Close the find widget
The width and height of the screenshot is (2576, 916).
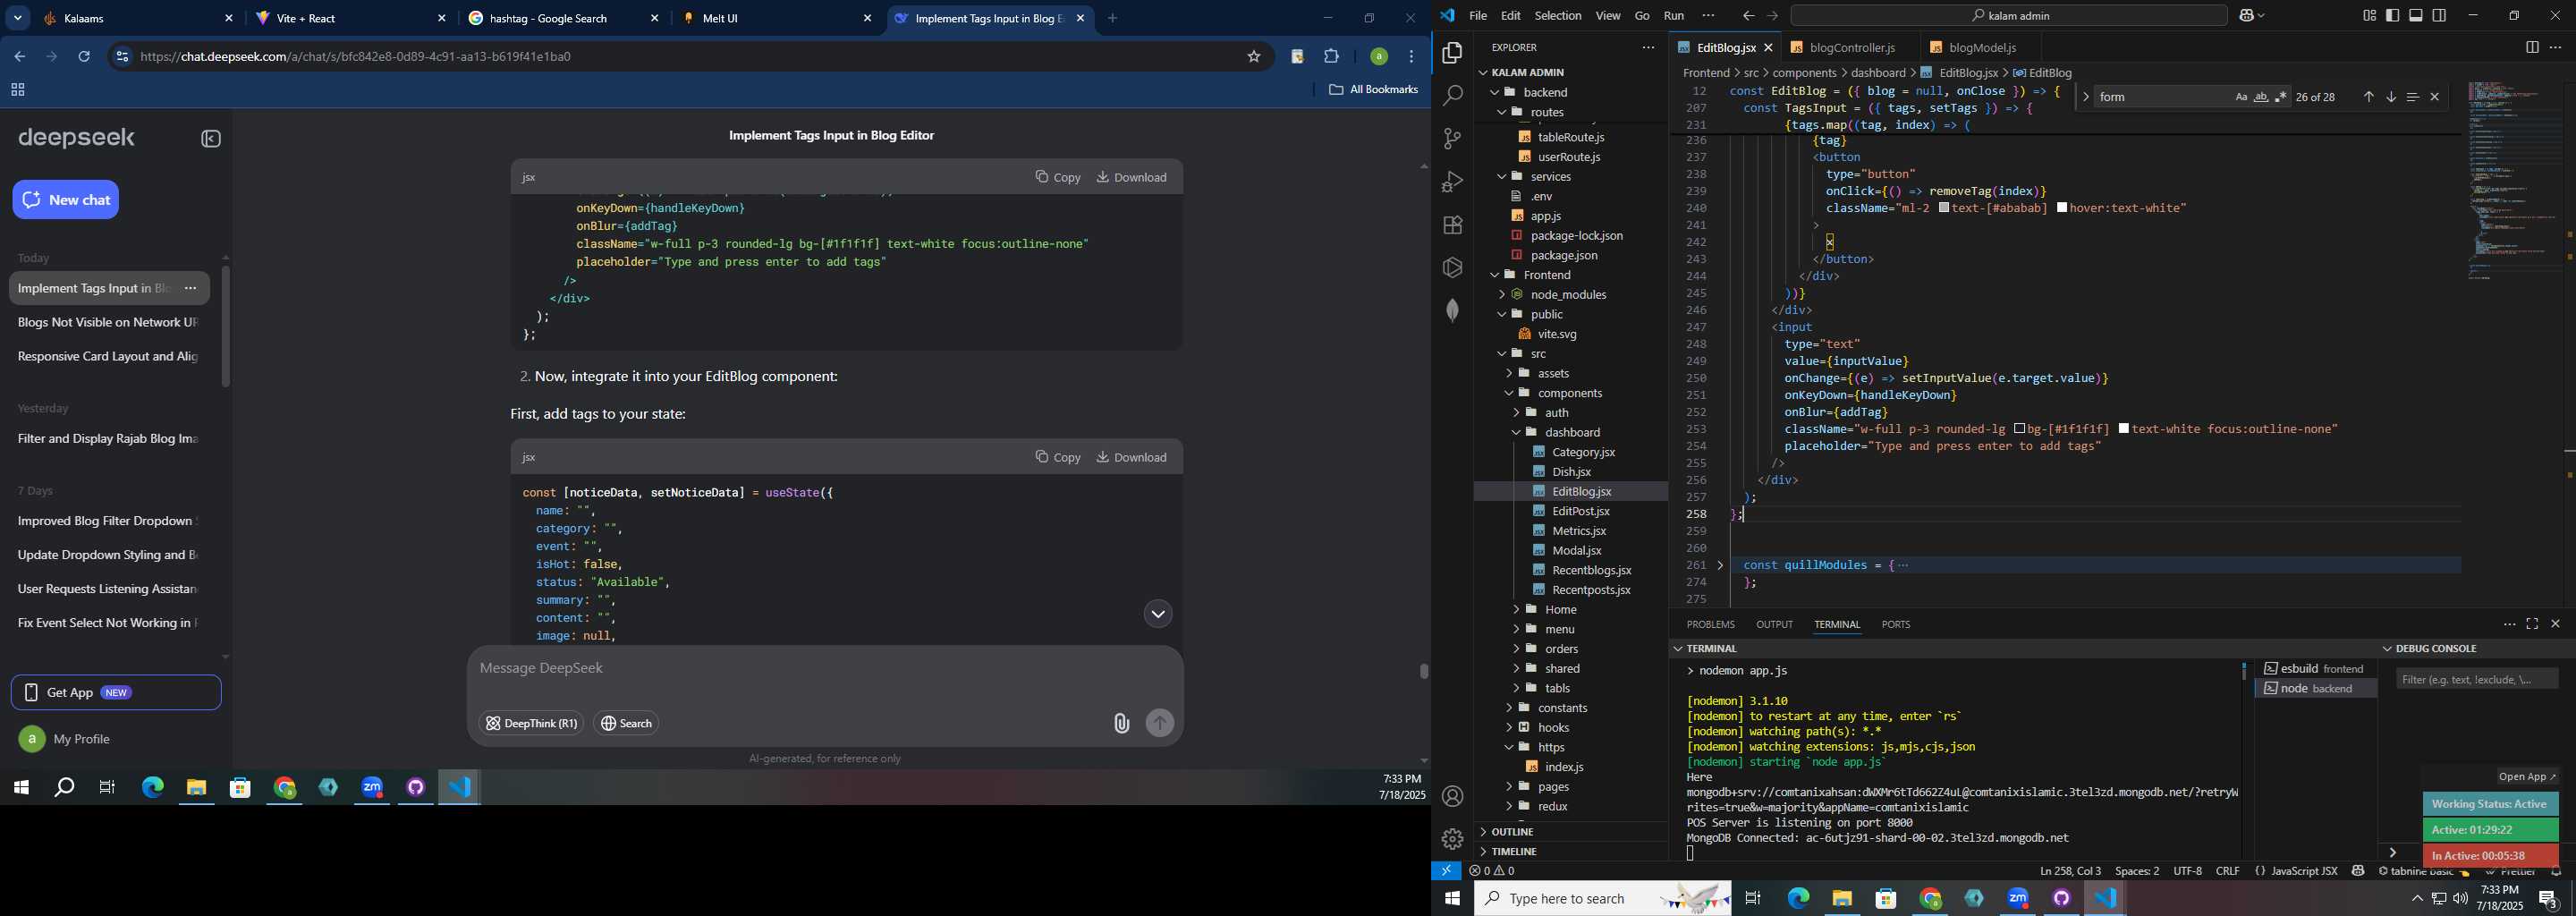tap(2435, 97)
